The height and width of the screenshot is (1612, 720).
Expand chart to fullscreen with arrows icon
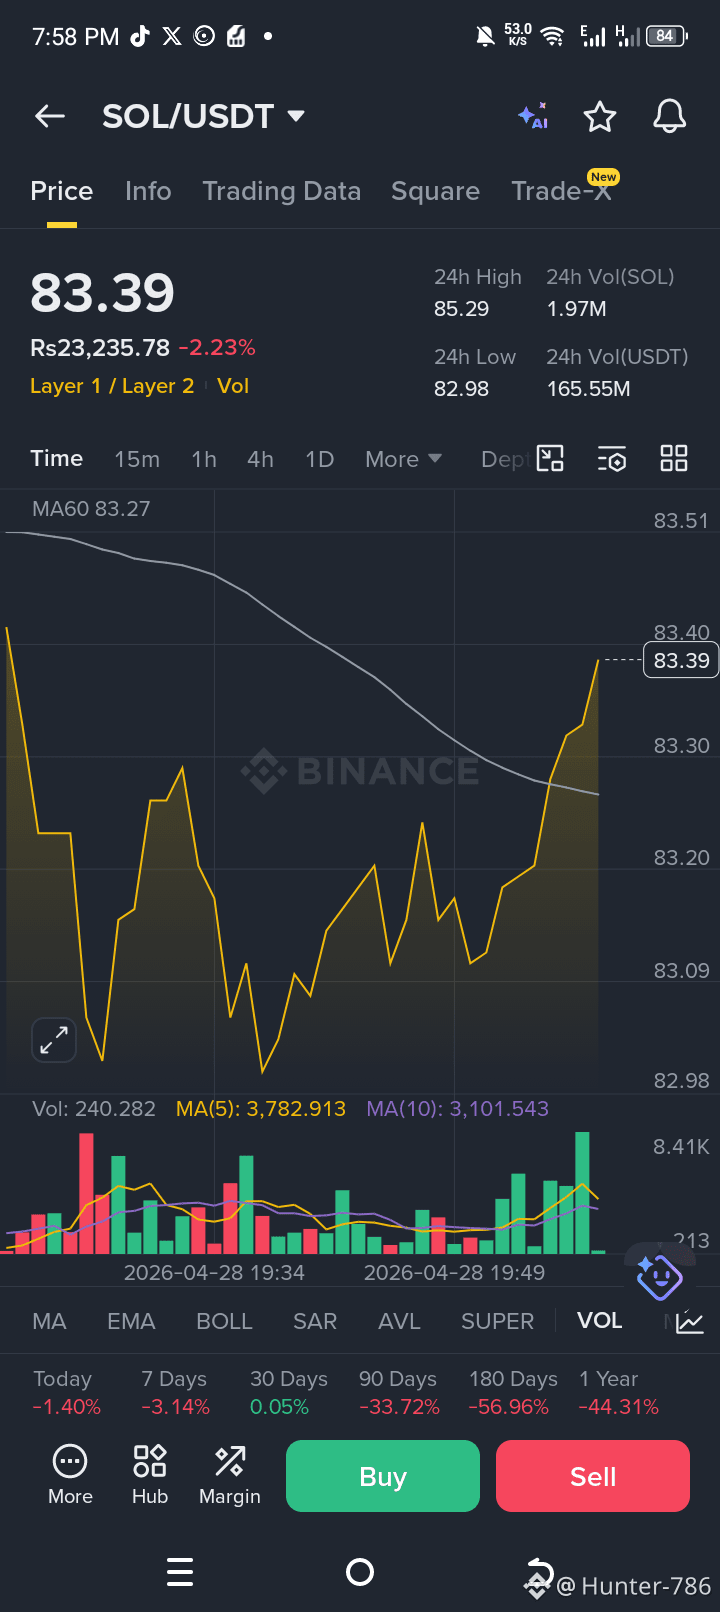(54, 1040)
